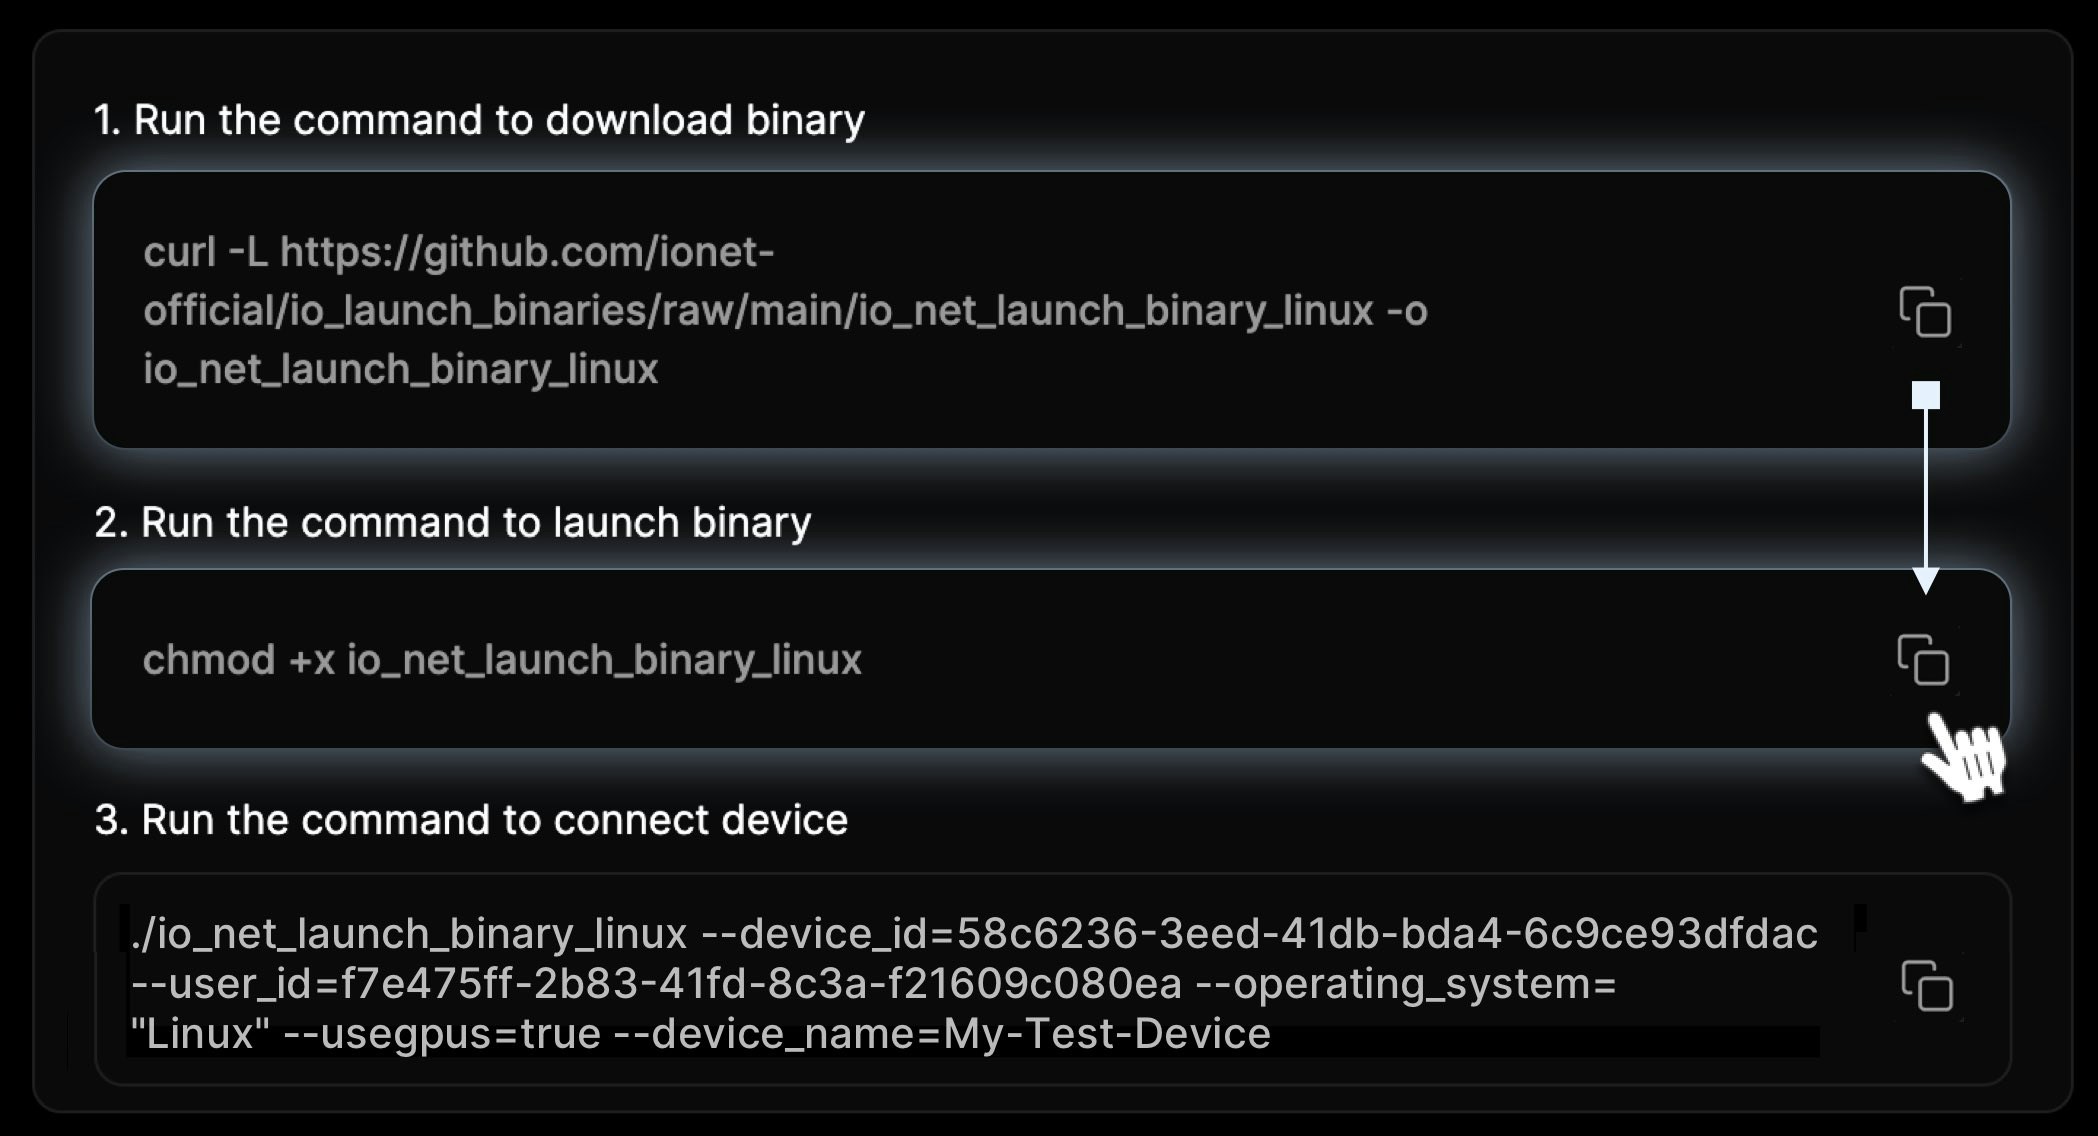Click heading 'Run the command to connect device'
This screenshot has height=1136, width=2098.
[x=494, y=820]
